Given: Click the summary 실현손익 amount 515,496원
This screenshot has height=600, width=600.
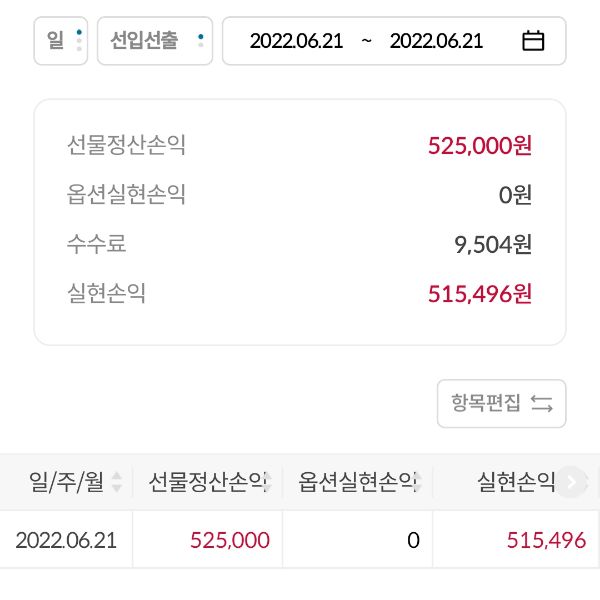Looking at the screenshot, I should click(479, 293).
